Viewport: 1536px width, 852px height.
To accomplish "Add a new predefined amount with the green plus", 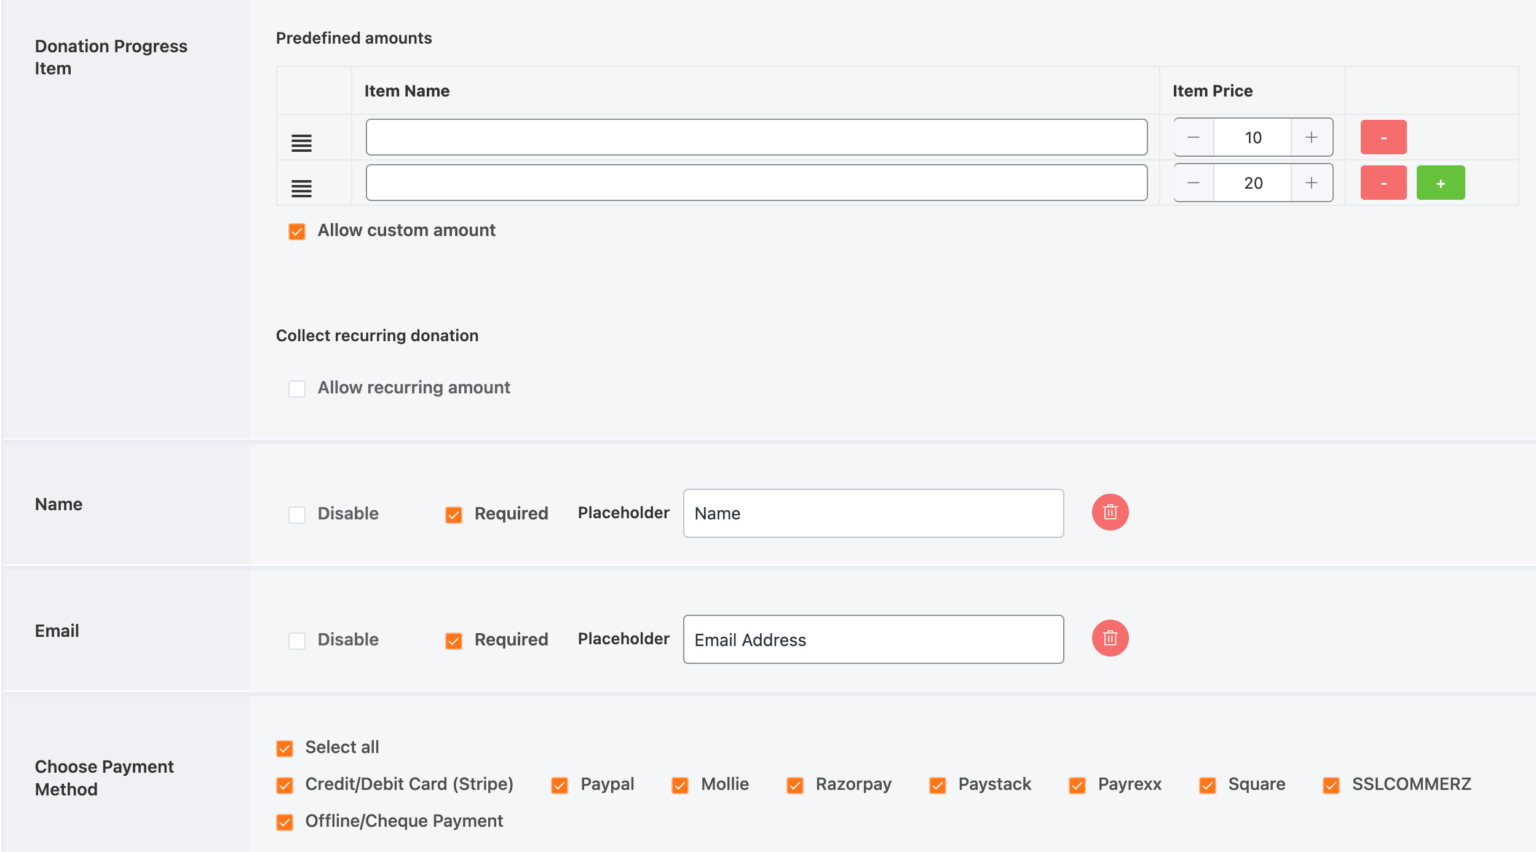I will point(1440,182).
